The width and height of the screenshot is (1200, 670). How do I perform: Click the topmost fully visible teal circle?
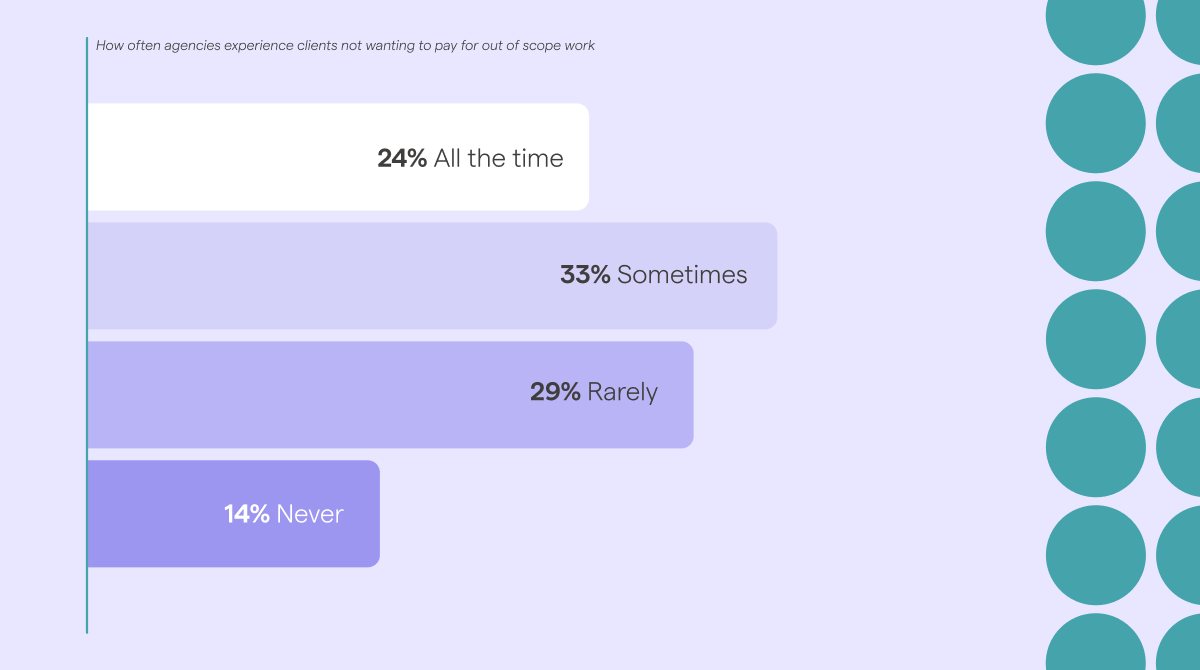(1096, 123)
